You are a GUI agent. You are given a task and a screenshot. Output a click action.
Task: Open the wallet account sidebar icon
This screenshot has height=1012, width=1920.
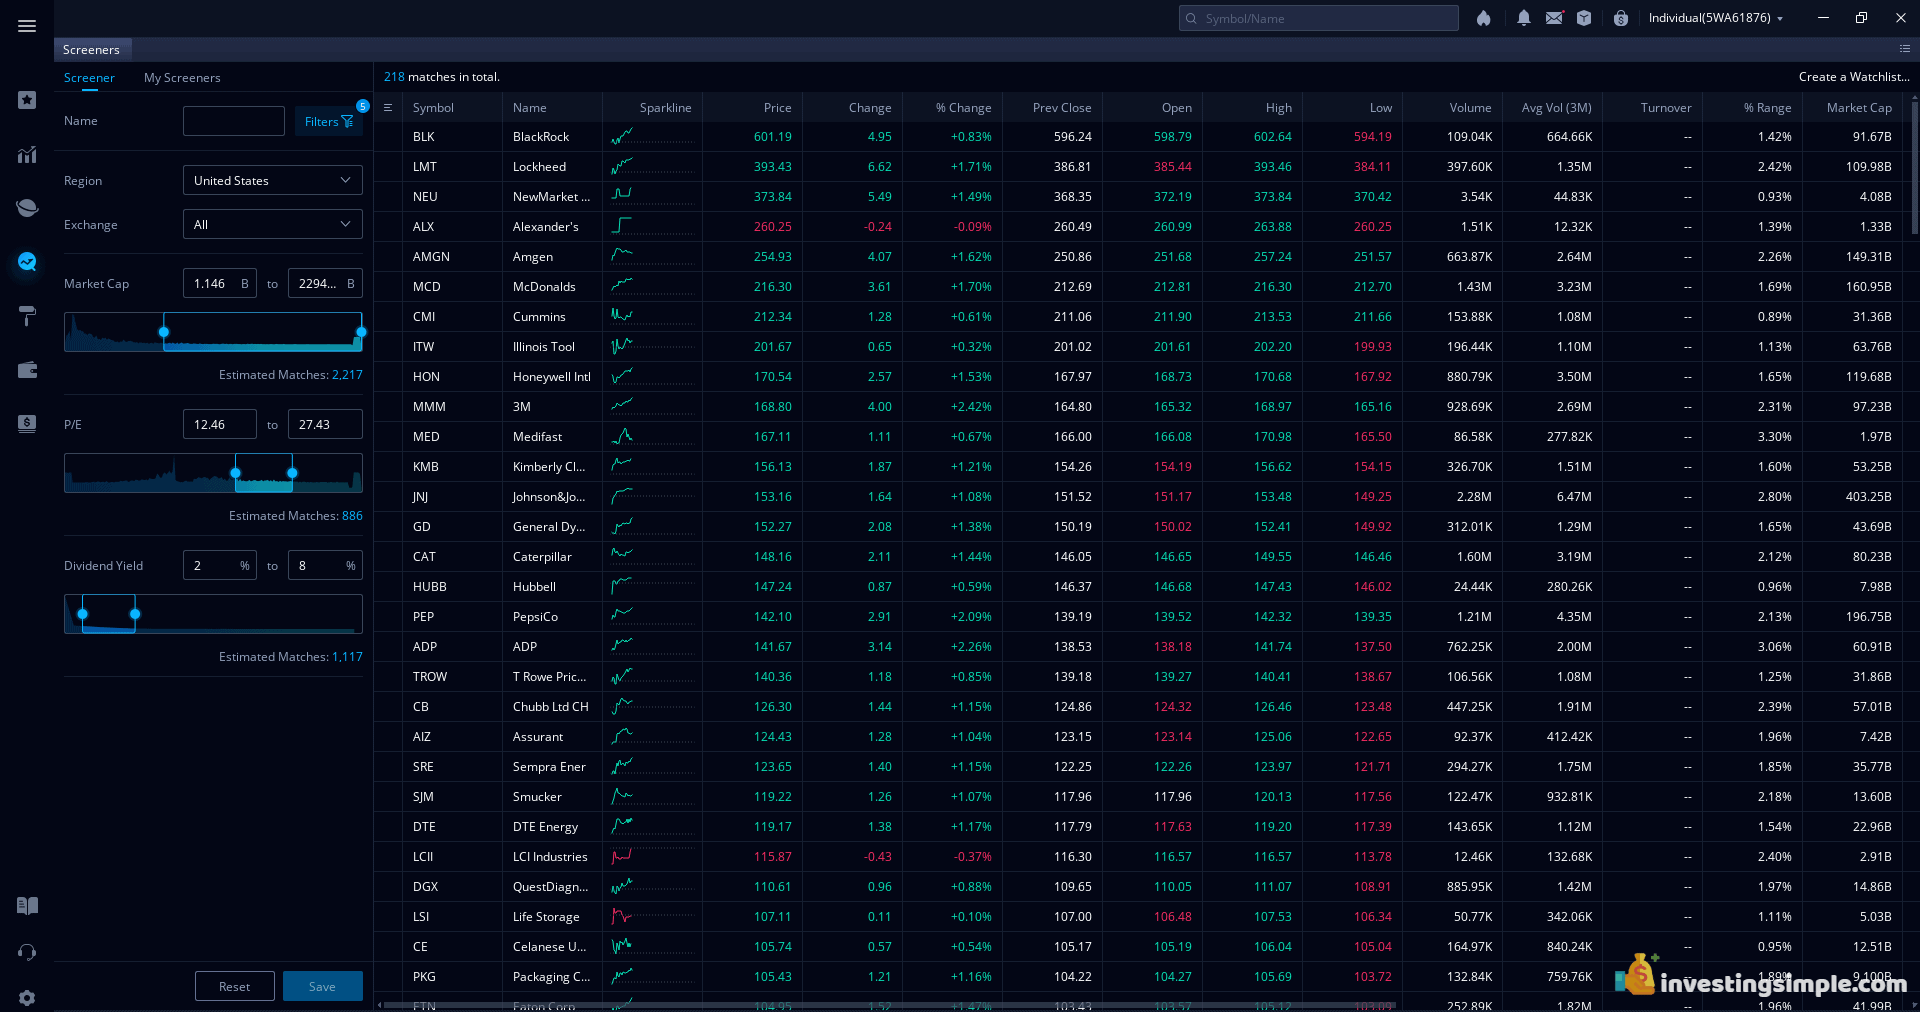coord(27,370)
